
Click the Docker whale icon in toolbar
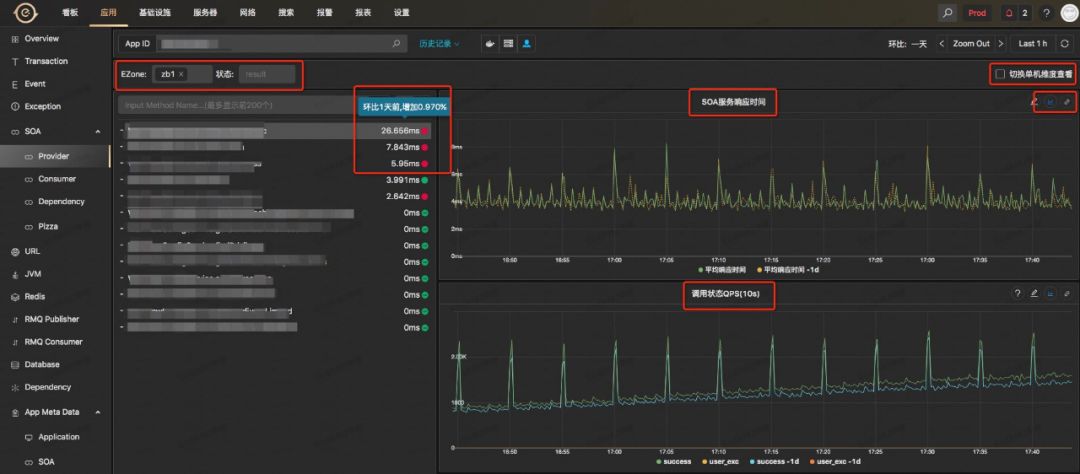point(490,44)
